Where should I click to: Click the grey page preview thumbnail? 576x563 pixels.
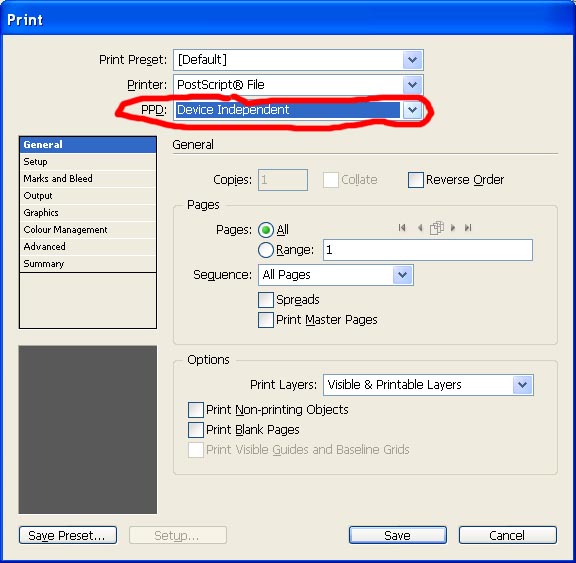point(88,430)
